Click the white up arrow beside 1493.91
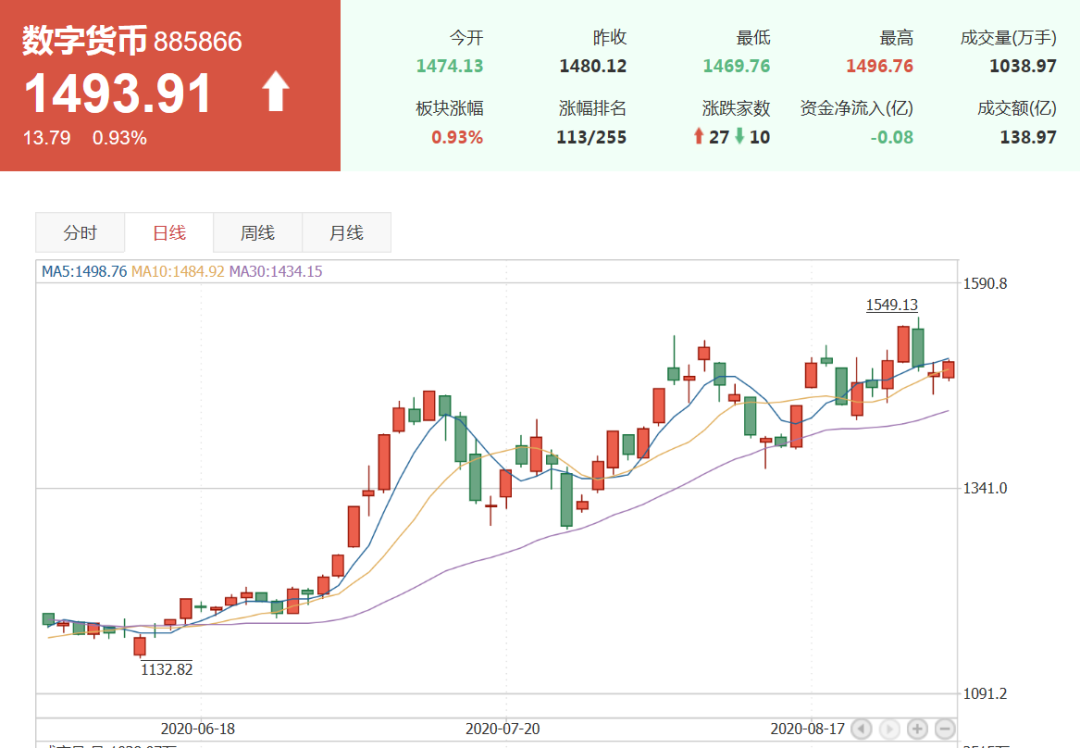Image resolution: width=1080 pixels, height=748 pixels. pyautogui.click(x=276, y=92)
